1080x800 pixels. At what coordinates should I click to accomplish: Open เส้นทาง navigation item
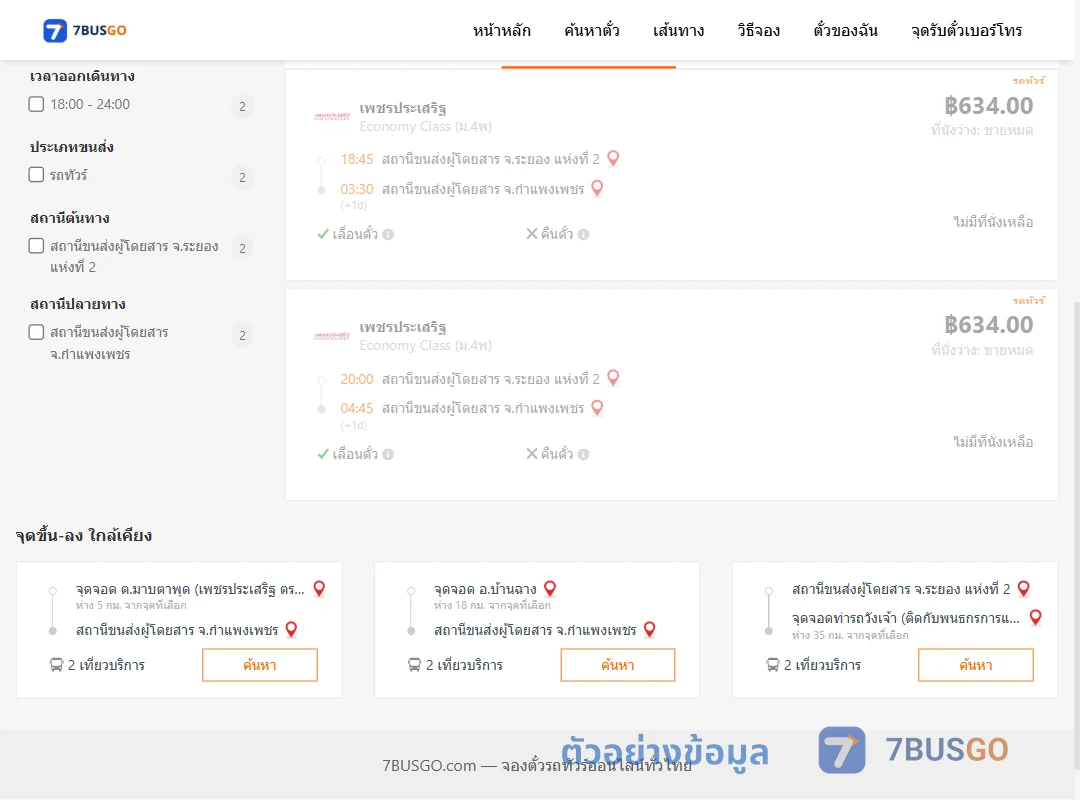[x=678, y=30]
